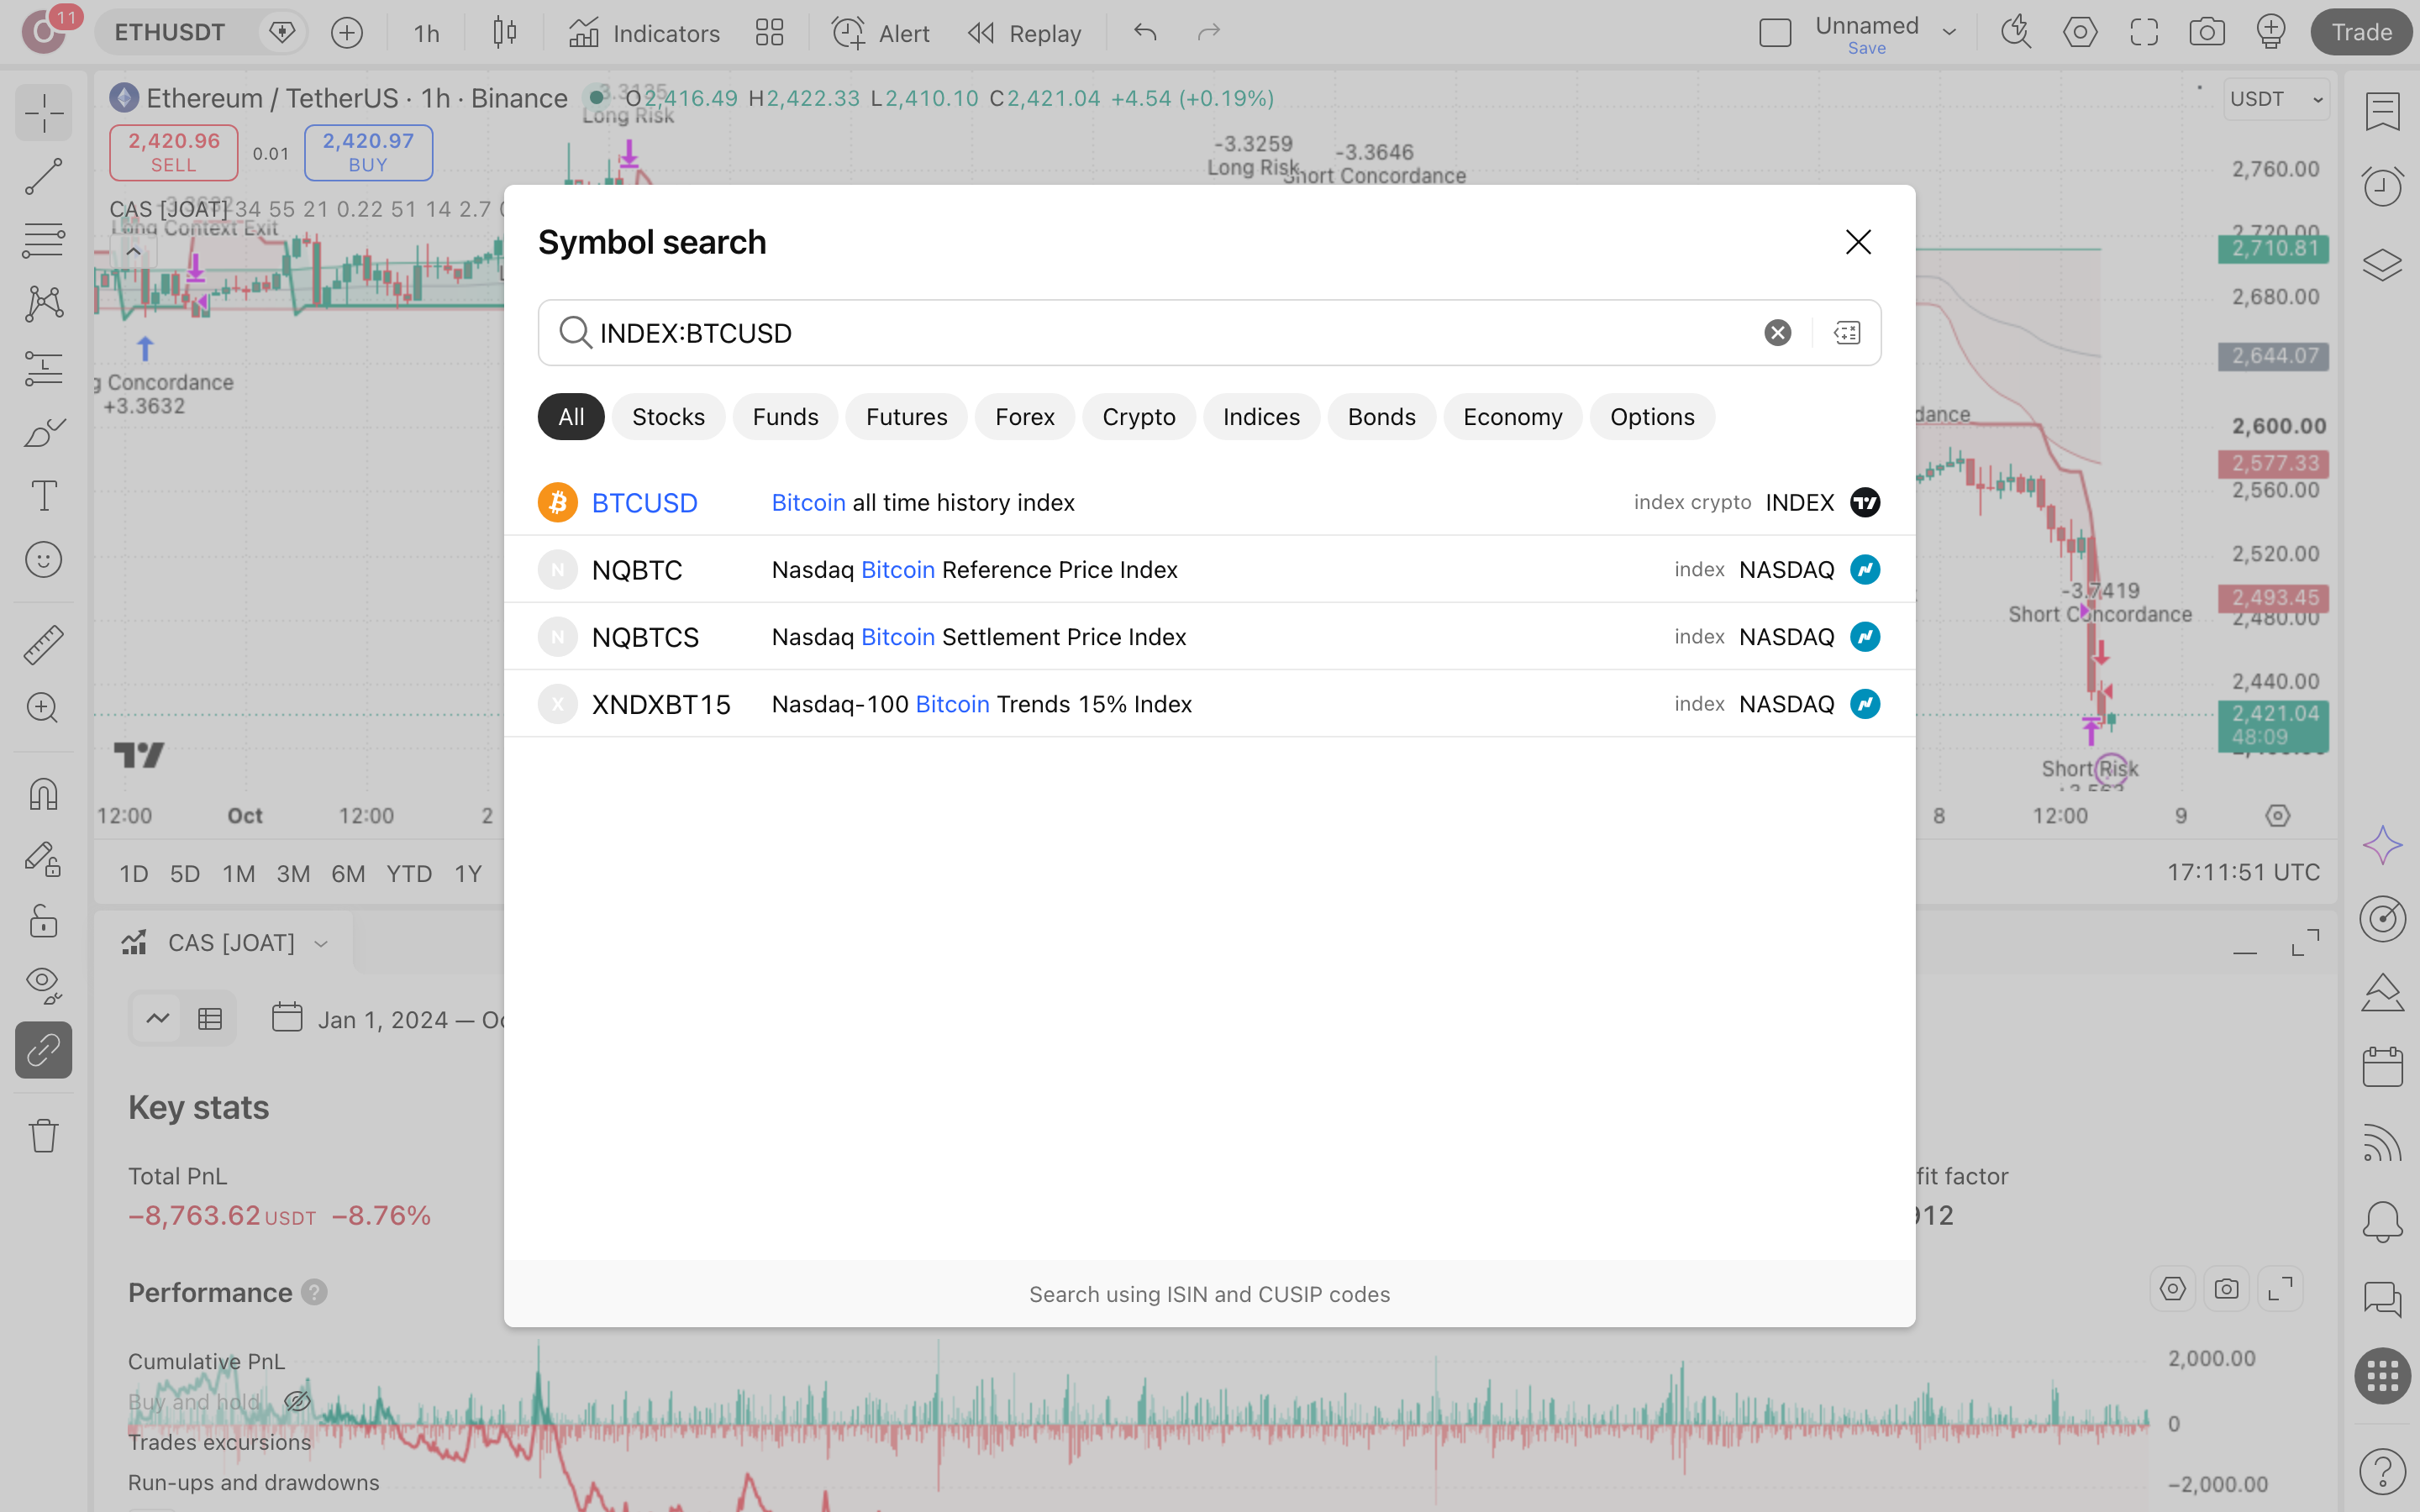
Task: Click the Trade button
Action: 2361,33
